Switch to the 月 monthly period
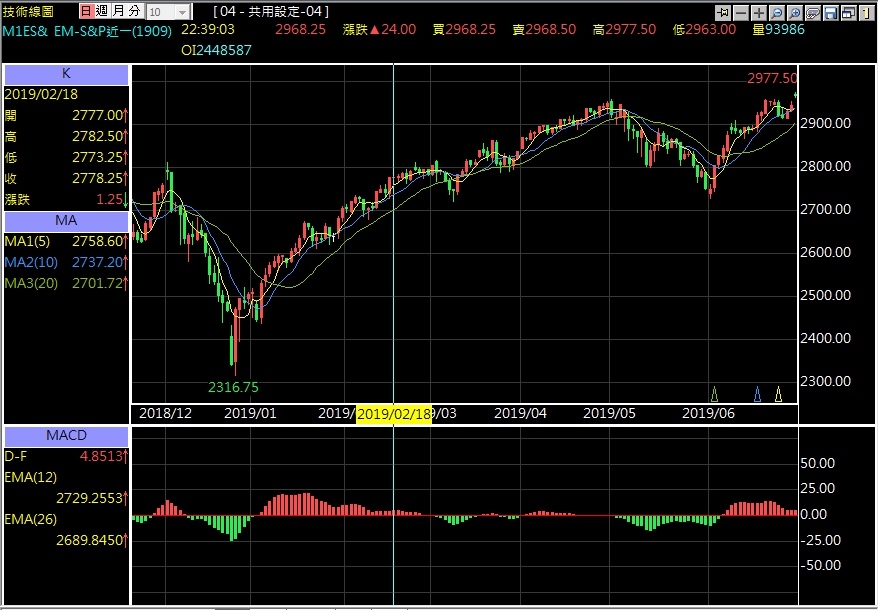The image size is (878, 610). tap(118, 11)
